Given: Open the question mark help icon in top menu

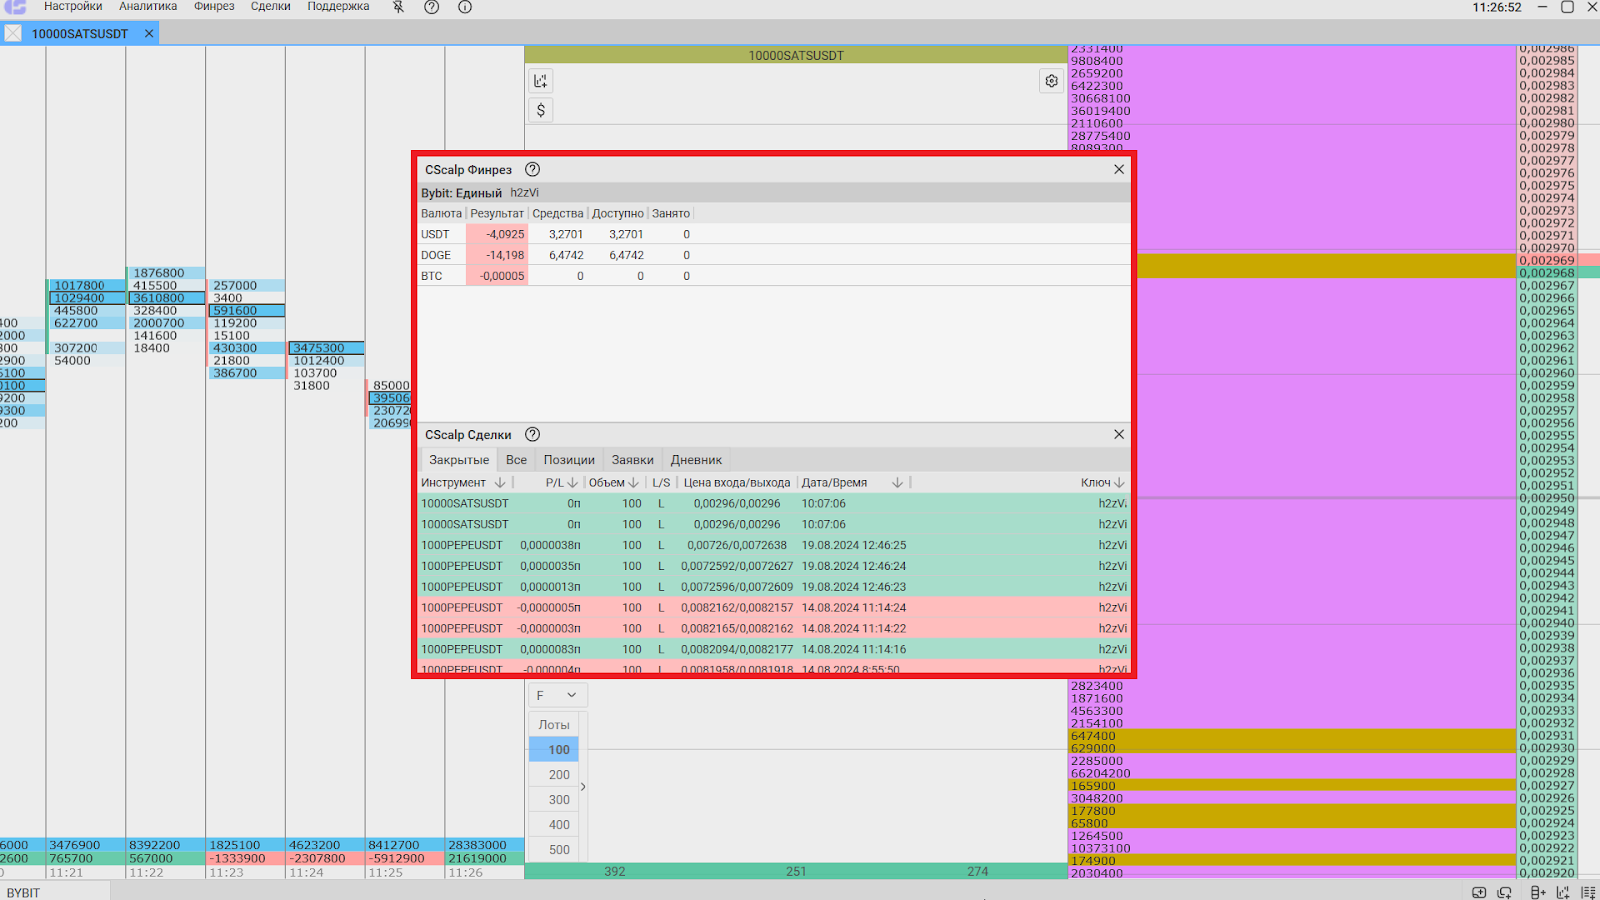Looking at the screenshot, I should pos(431,7).
